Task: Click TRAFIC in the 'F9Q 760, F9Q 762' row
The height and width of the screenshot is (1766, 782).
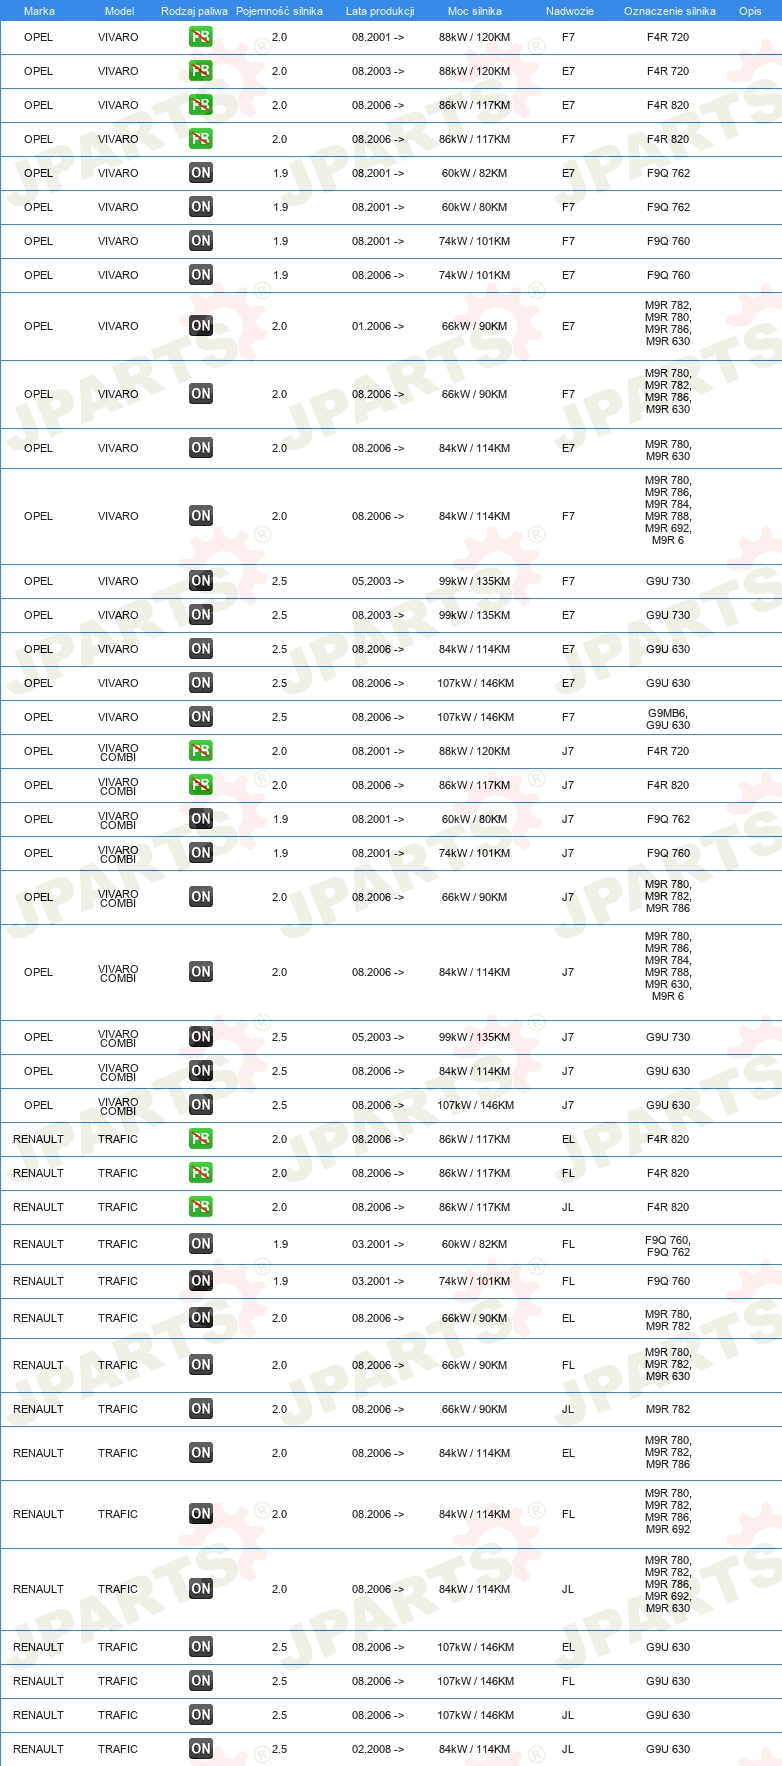Action: 118,1244
